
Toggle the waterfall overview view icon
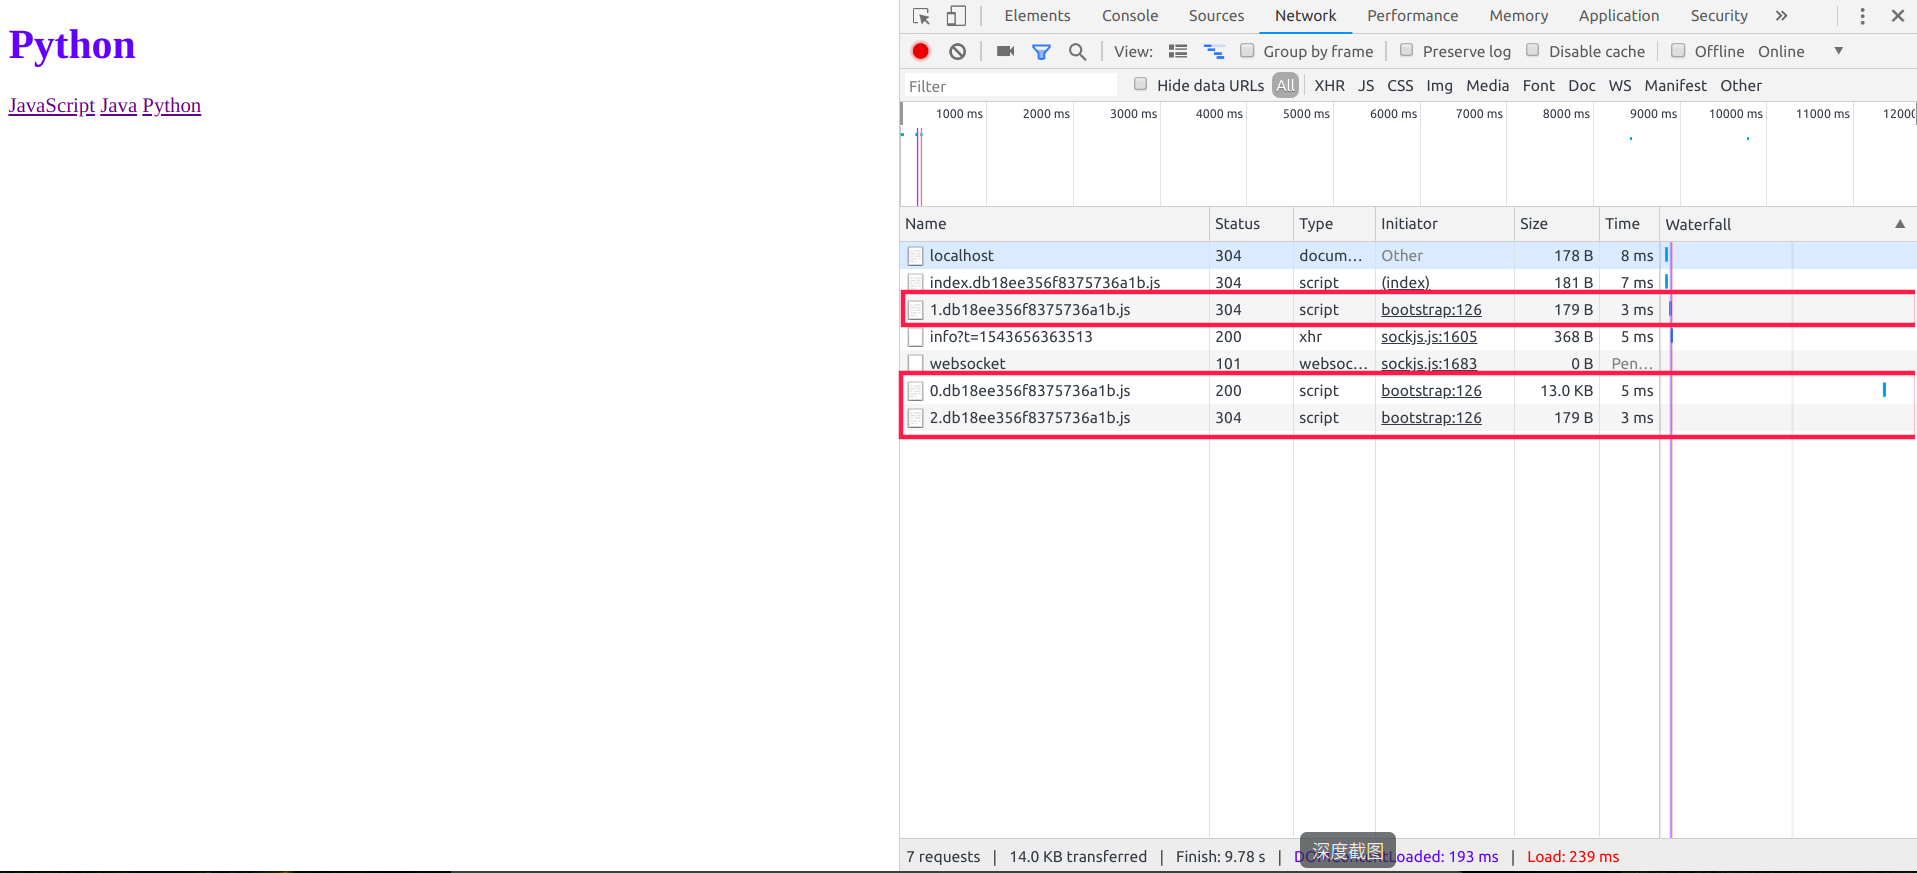coord(1214,51)
